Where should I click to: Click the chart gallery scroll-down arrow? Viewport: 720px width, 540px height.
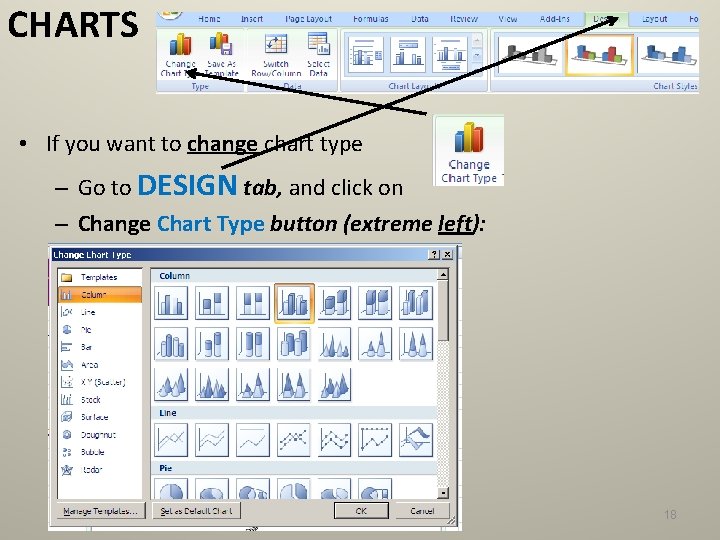443,493
